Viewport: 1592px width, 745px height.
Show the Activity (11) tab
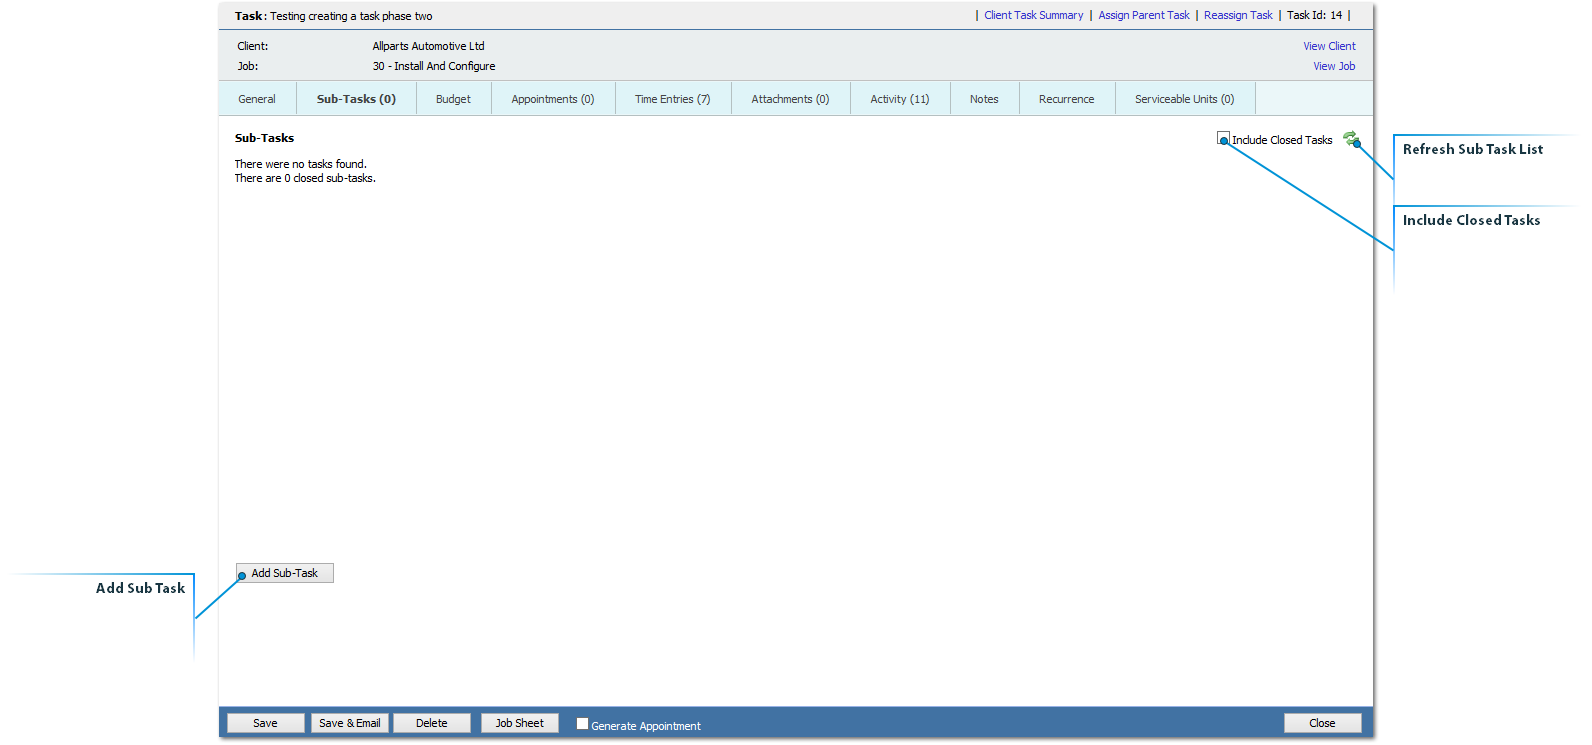point(900,99)
